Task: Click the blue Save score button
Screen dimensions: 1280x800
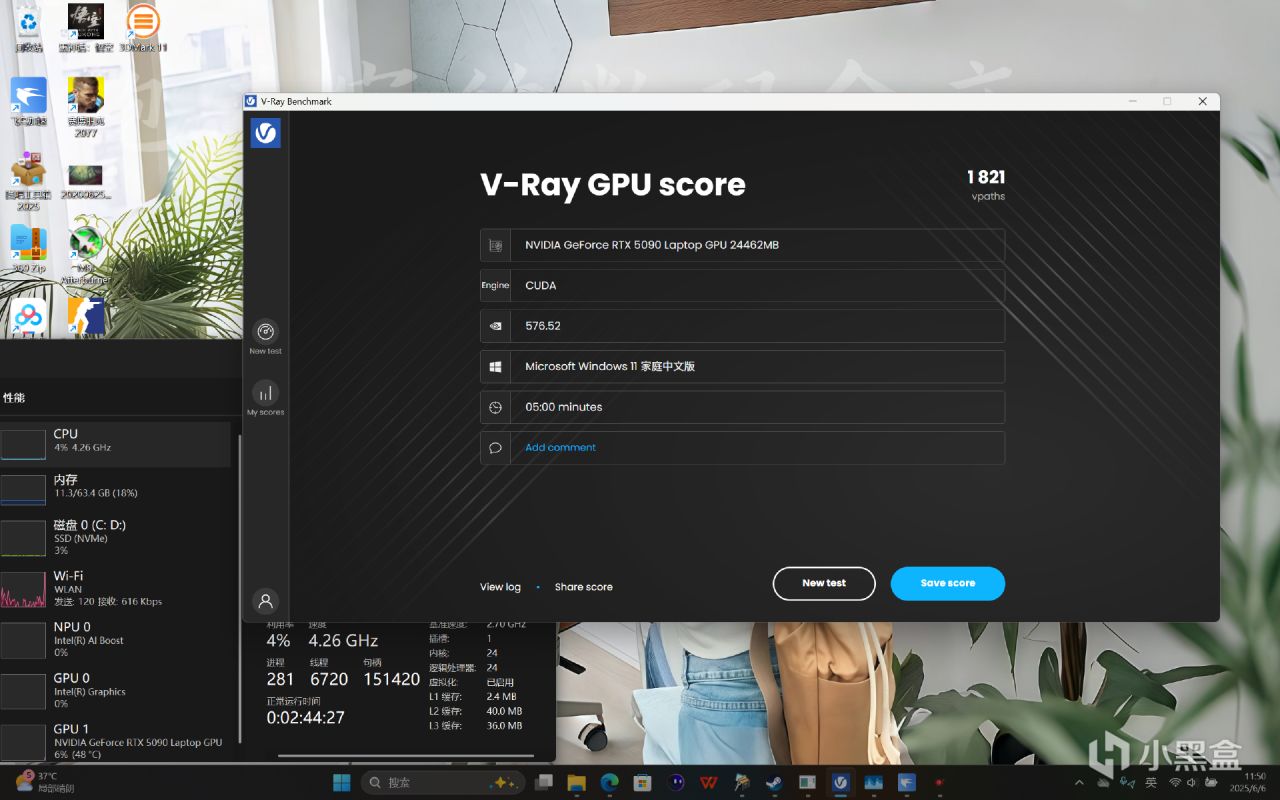Action: [948, 583]
